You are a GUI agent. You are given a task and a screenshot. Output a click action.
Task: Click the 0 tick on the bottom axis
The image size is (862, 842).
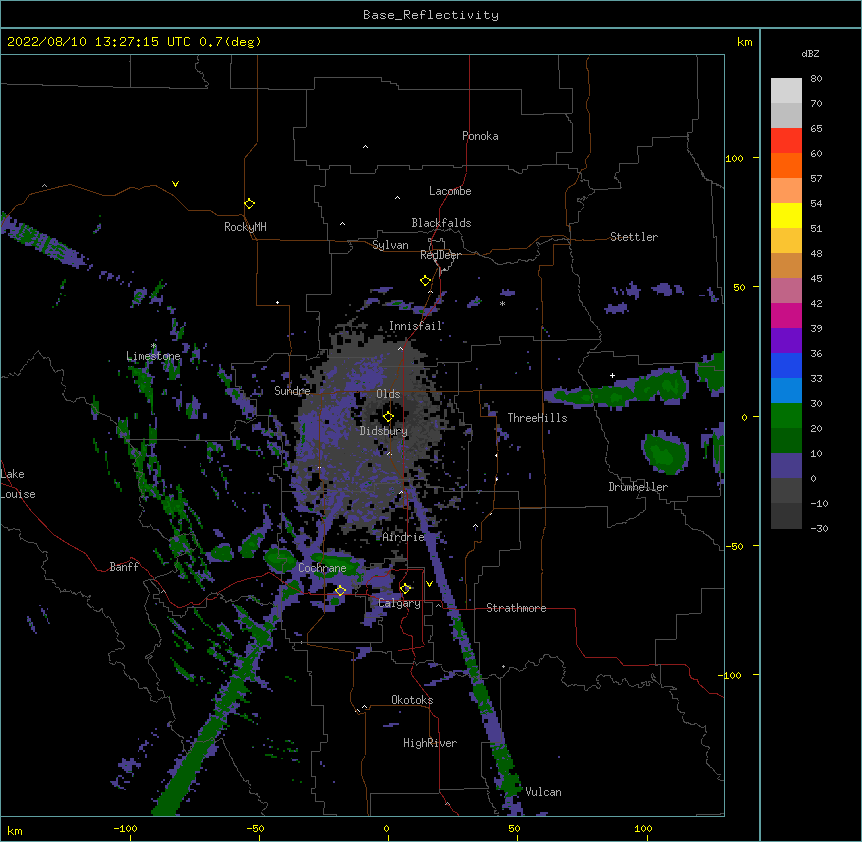[x=386, y=828]
